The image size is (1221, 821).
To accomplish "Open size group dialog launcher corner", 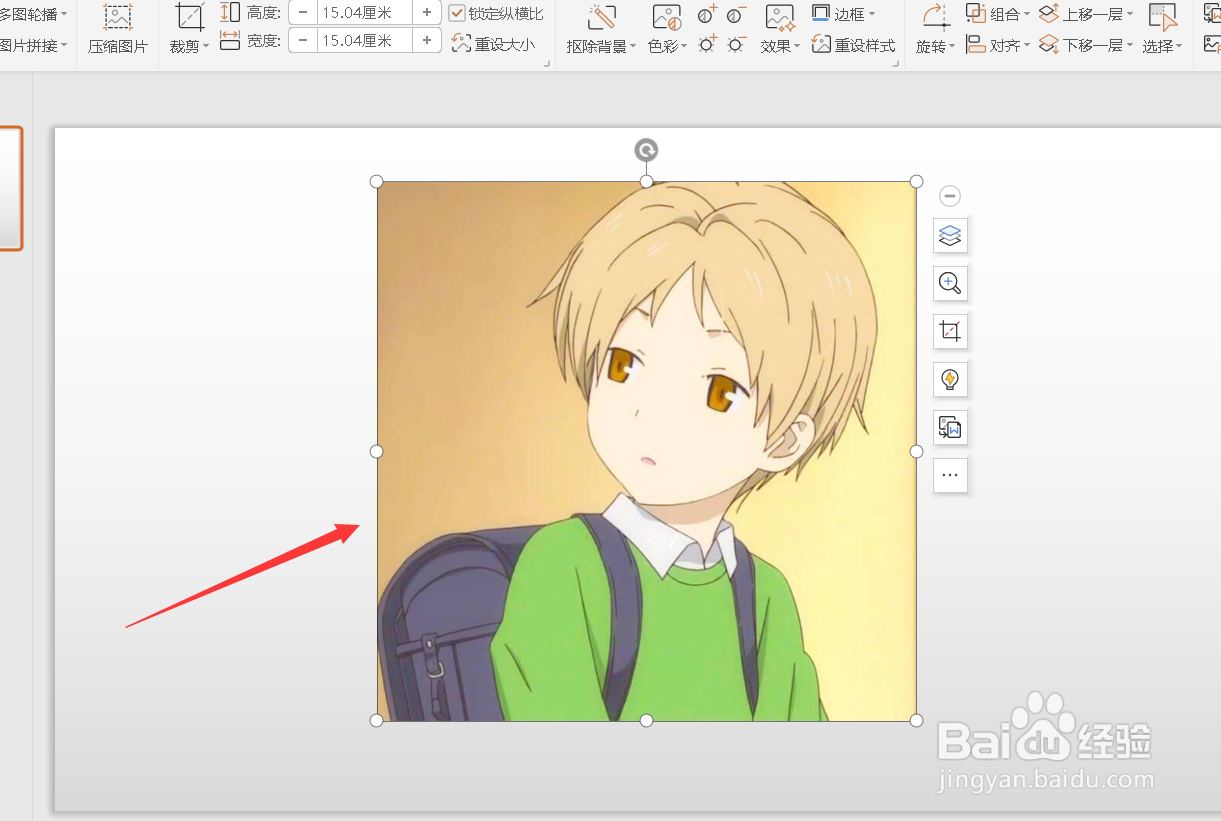I will click(547, 63).
